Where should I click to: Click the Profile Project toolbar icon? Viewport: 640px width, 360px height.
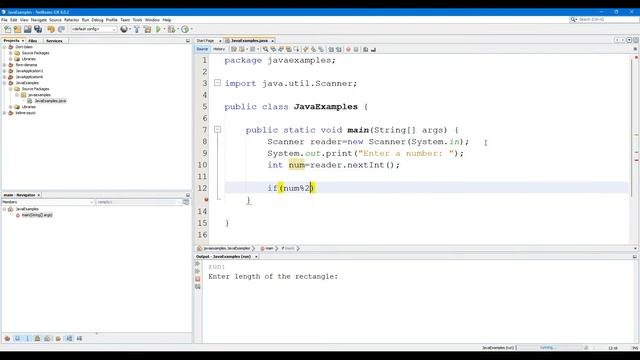(185, 29)
